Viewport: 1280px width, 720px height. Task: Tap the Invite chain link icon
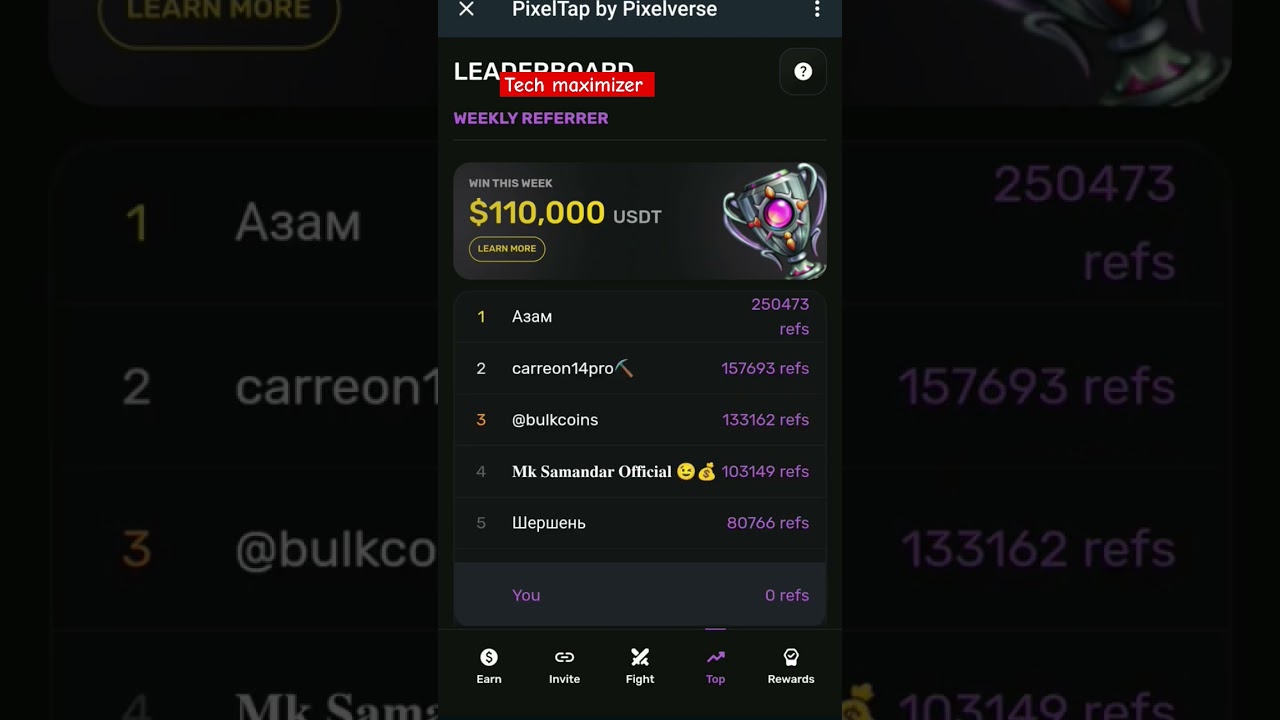pos(564,657)
